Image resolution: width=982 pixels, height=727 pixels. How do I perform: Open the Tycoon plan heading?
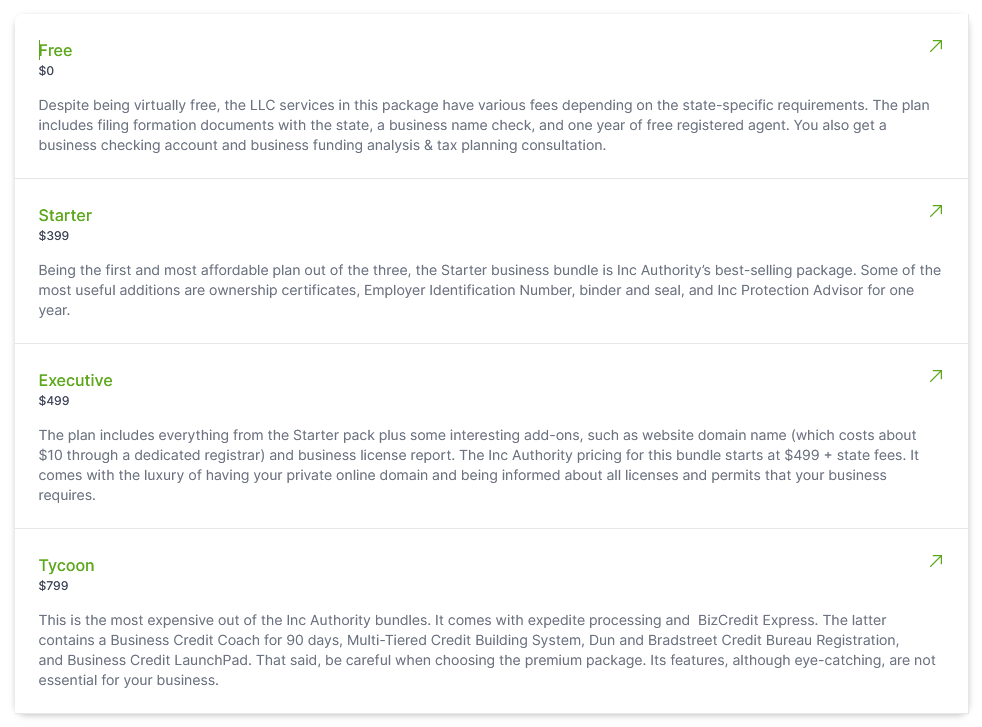point(66,565)
